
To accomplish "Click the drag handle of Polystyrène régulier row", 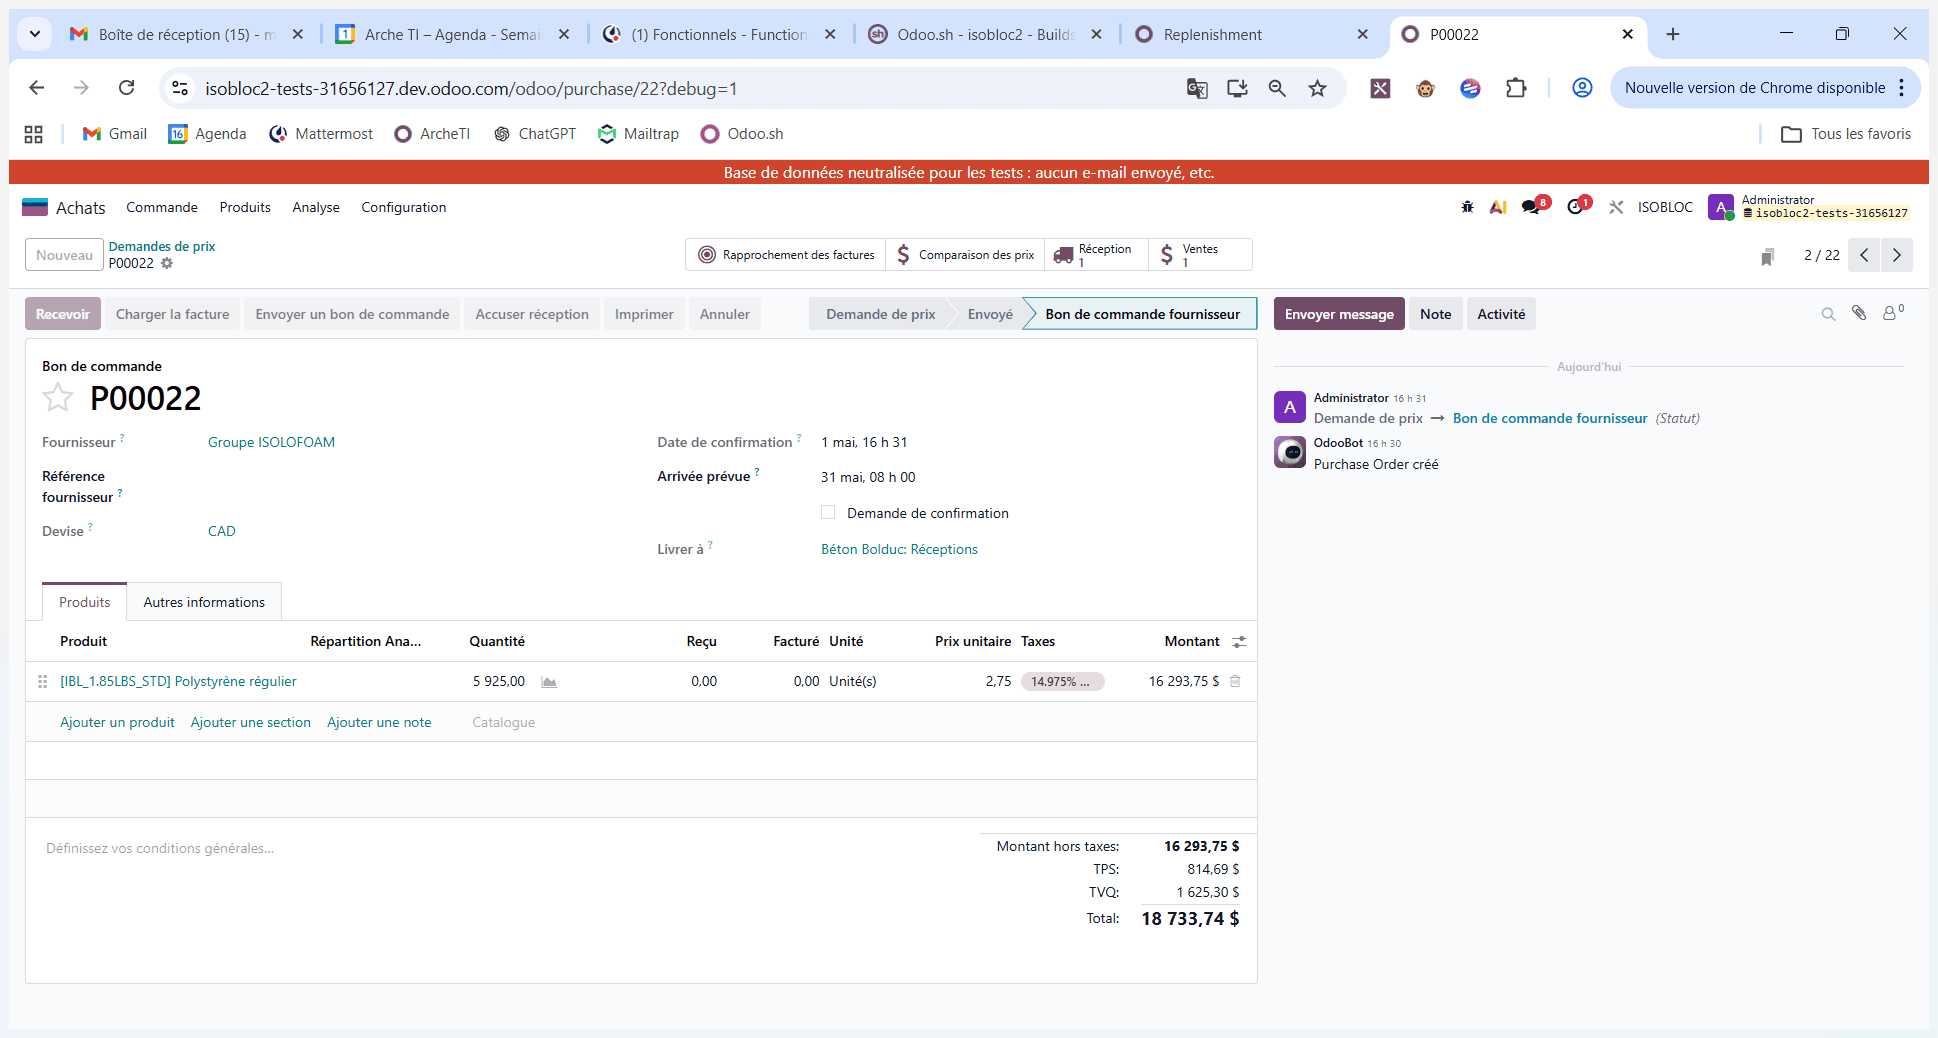I will pyautogui.click(x=42, y=681).
